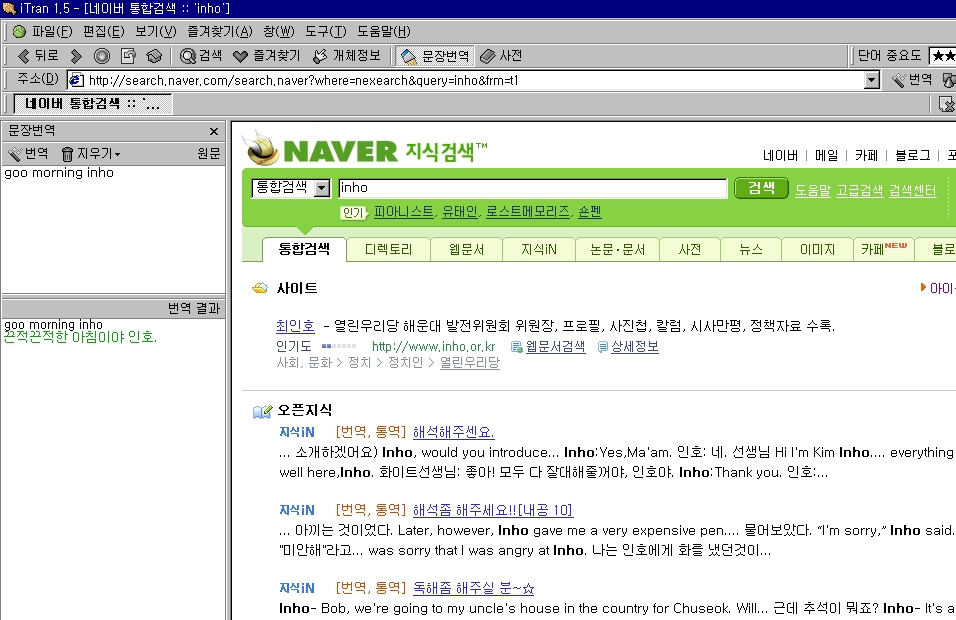
Task: Switch to the 웹문서 search tab
Action: [466, 249]
